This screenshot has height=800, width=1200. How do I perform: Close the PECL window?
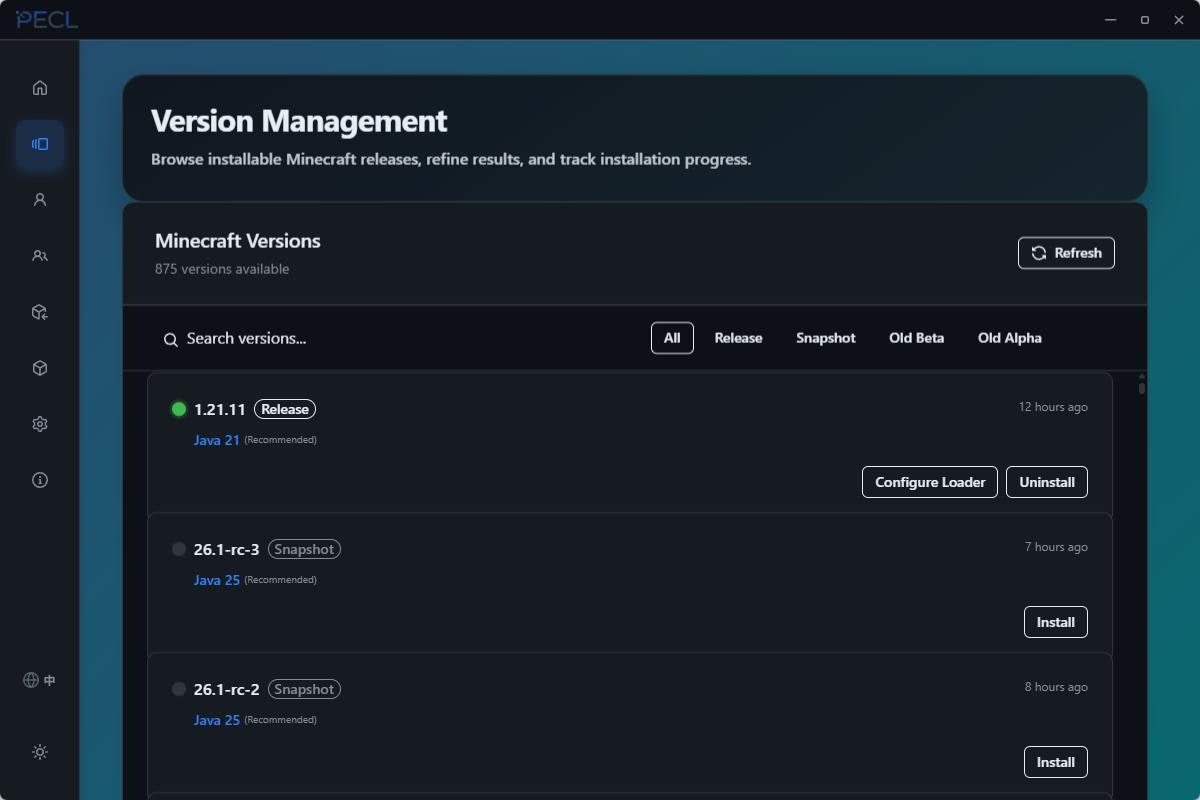[x=1179, y=20]
